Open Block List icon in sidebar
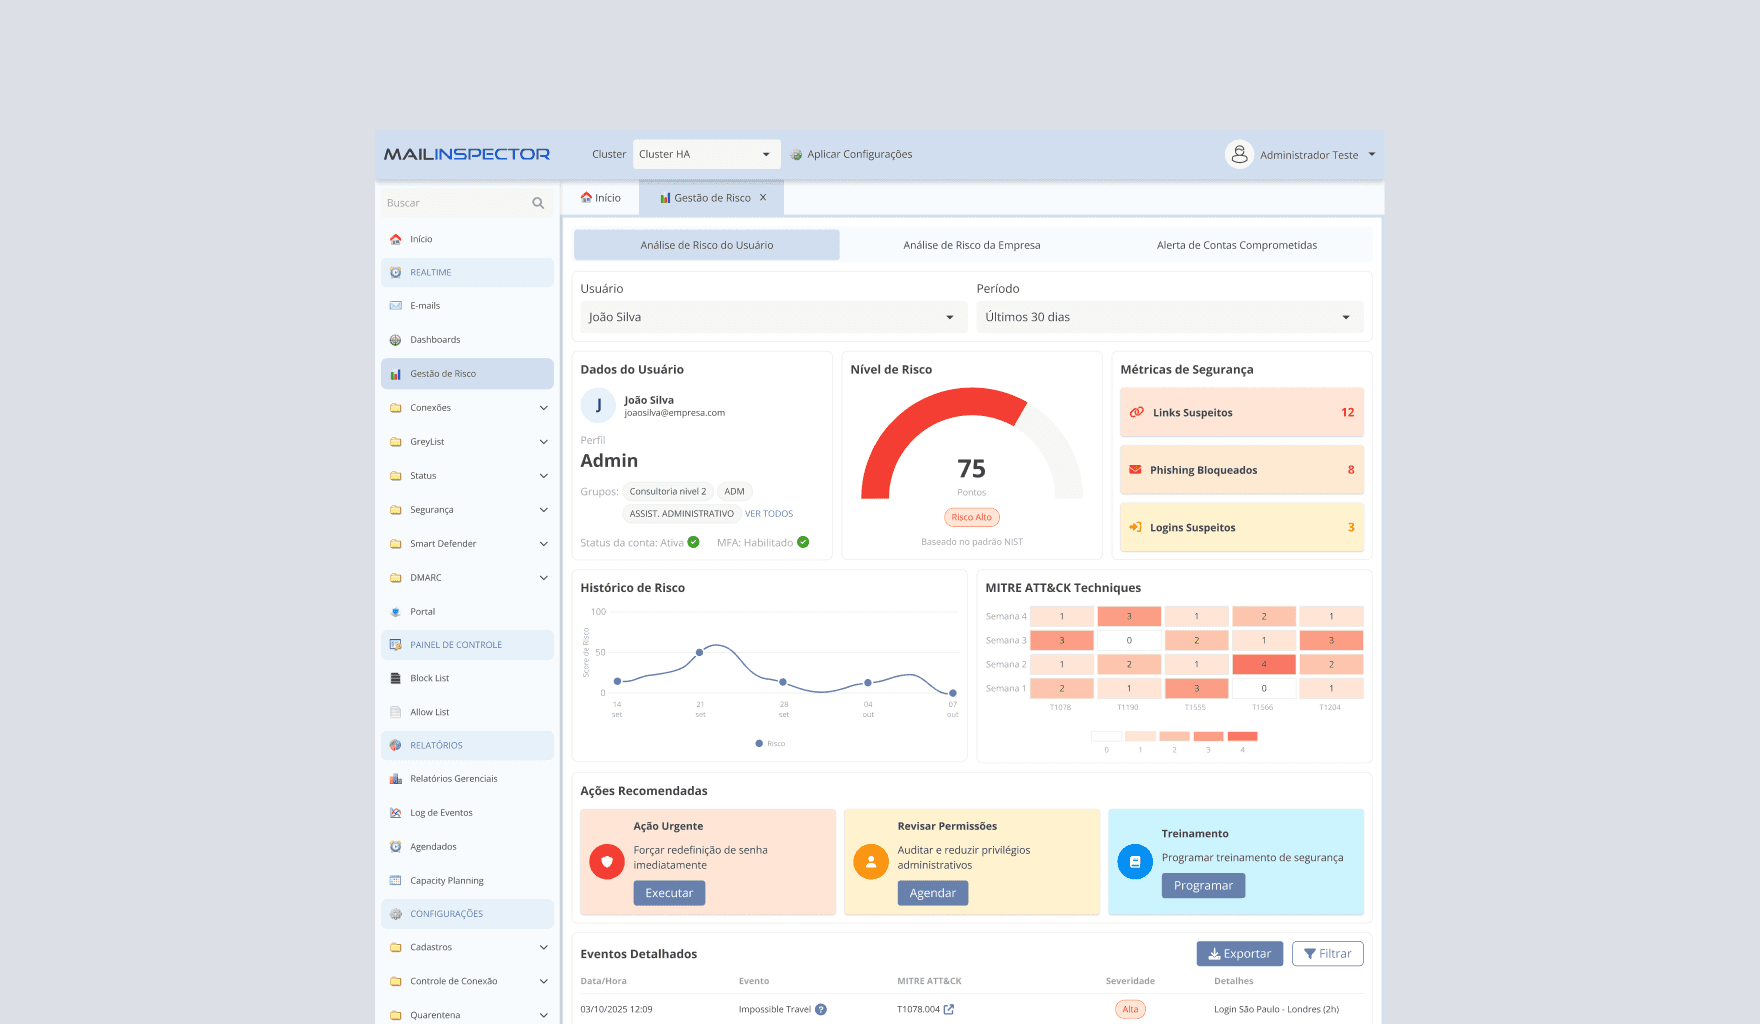Image resolution: width=1760 pixels, height=1024 pixels. (396, 678)
